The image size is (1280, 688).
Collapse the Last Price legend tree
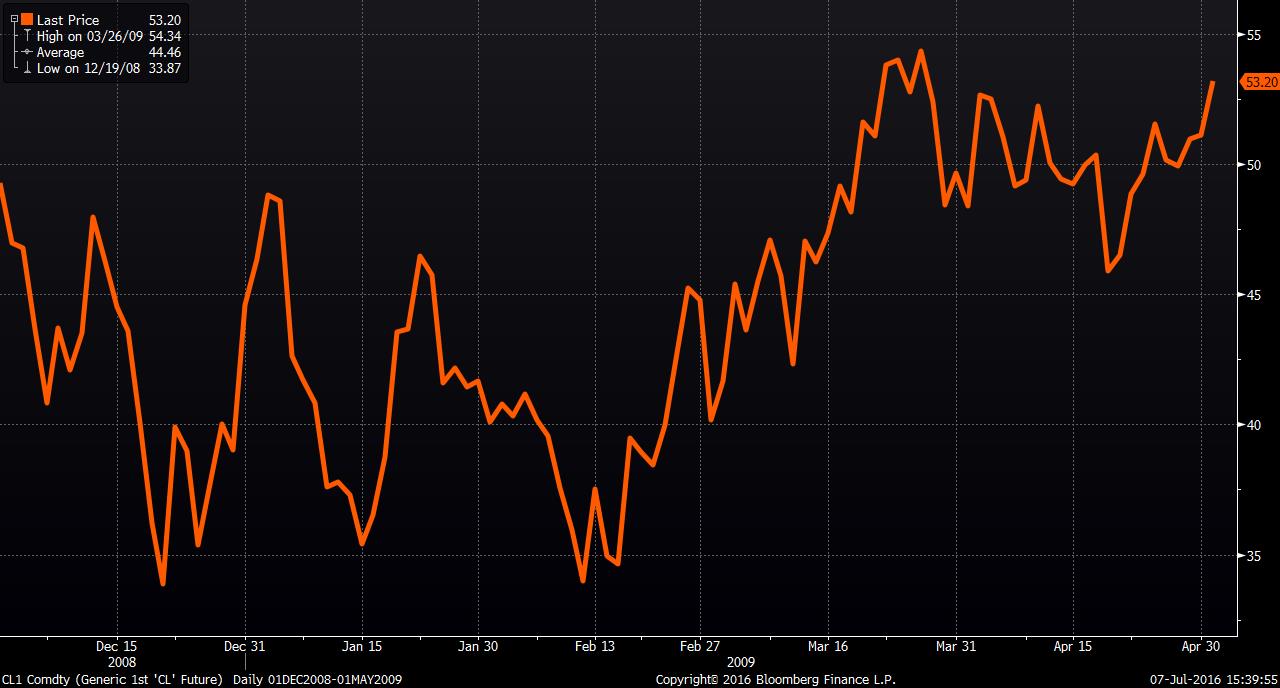[x=13, y=20]
